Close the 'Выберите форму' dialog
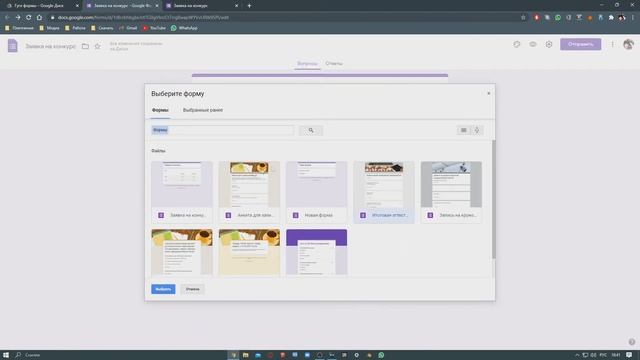 coord(488,93)
